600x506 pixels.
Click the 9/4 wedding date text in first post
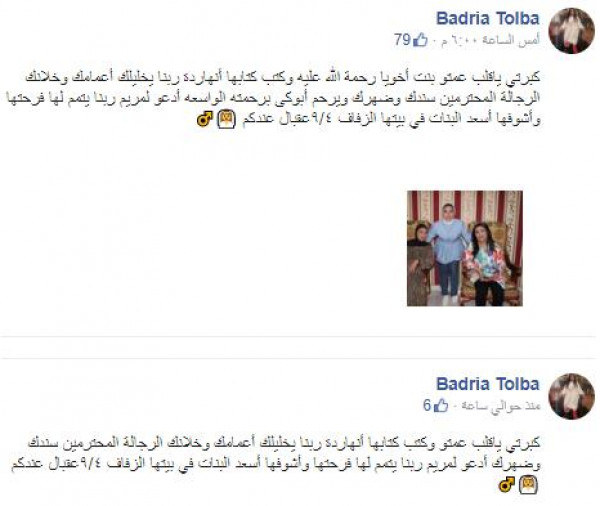pyautogui.click(x=322, y=119)
